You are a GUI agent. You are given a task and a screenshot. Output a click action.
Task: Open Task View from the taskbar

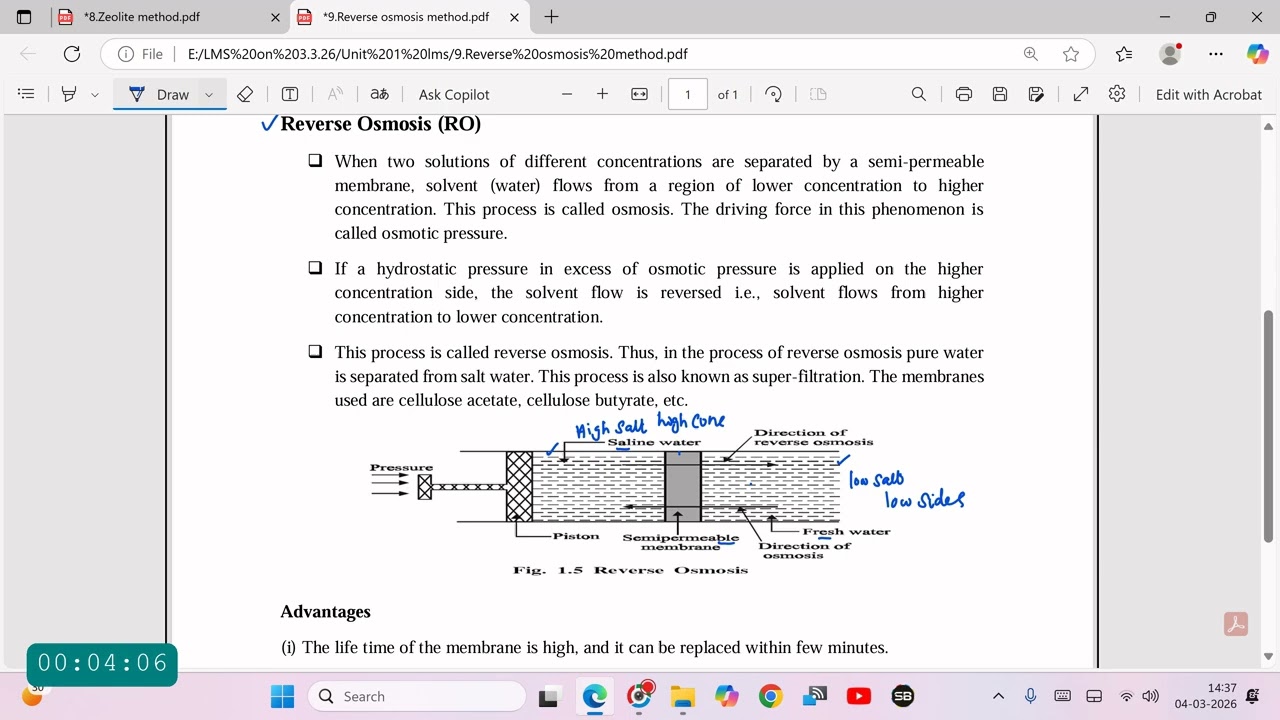(x=549, y=696)
